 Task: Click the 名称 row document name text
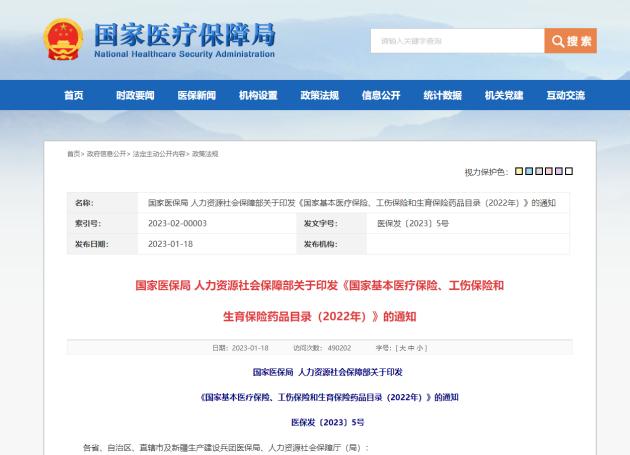click(352, 203)
